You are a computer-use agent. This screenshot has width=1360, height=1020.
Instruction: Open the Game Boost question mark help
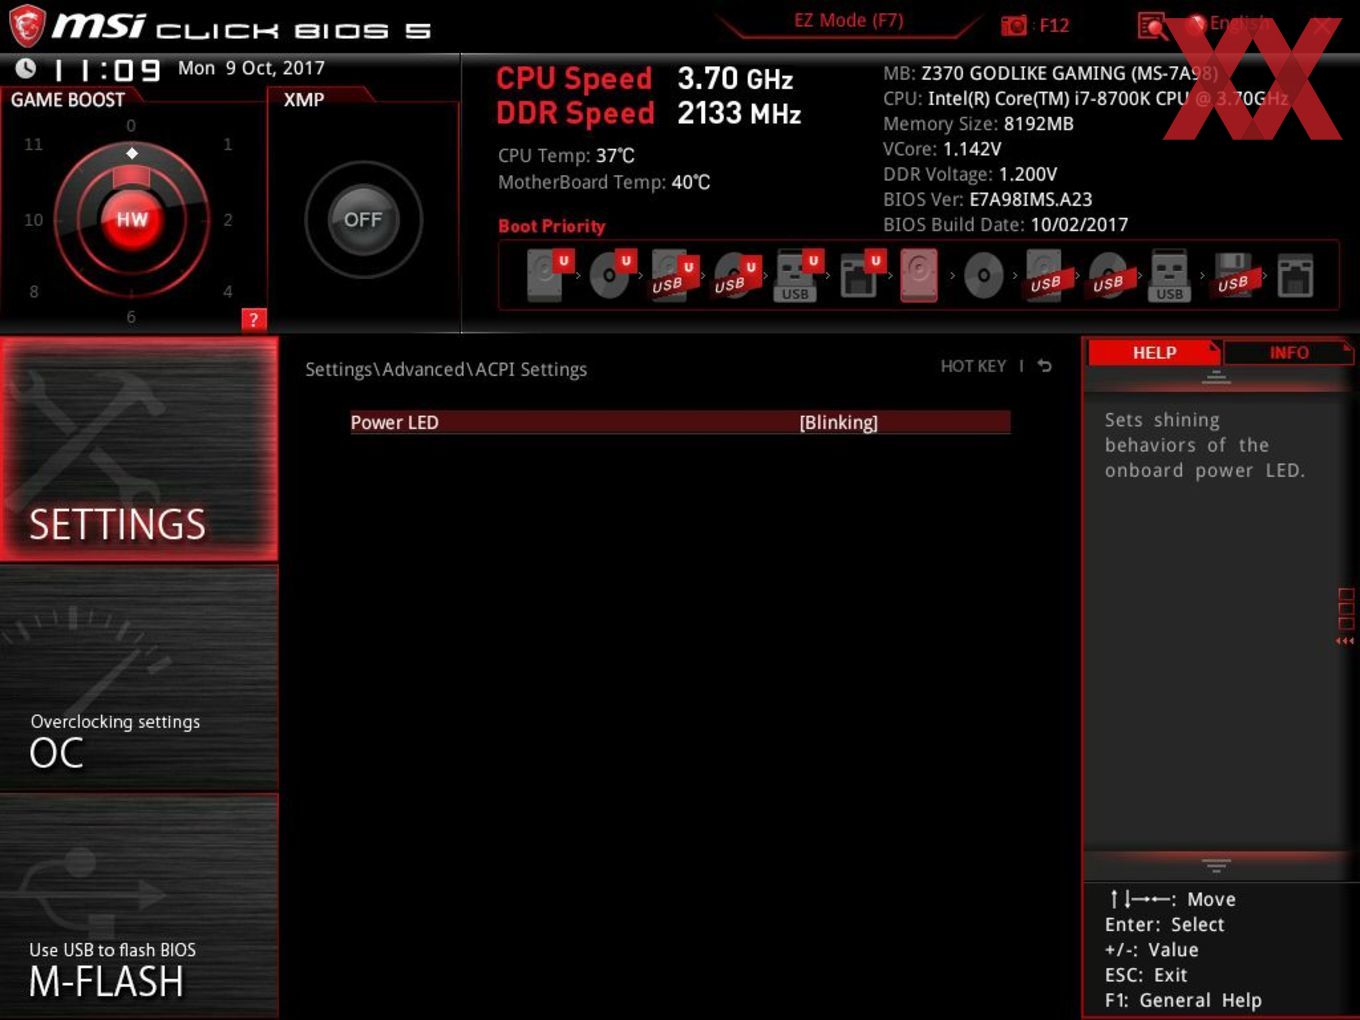(254, 319)
